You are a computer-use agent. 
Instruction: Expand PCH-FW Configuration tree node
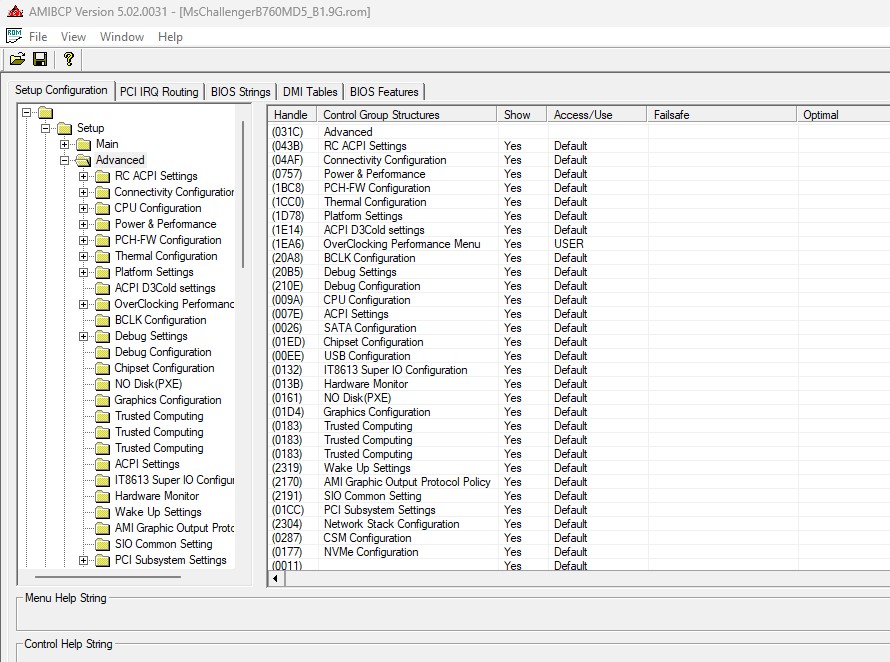coord(83,240)
